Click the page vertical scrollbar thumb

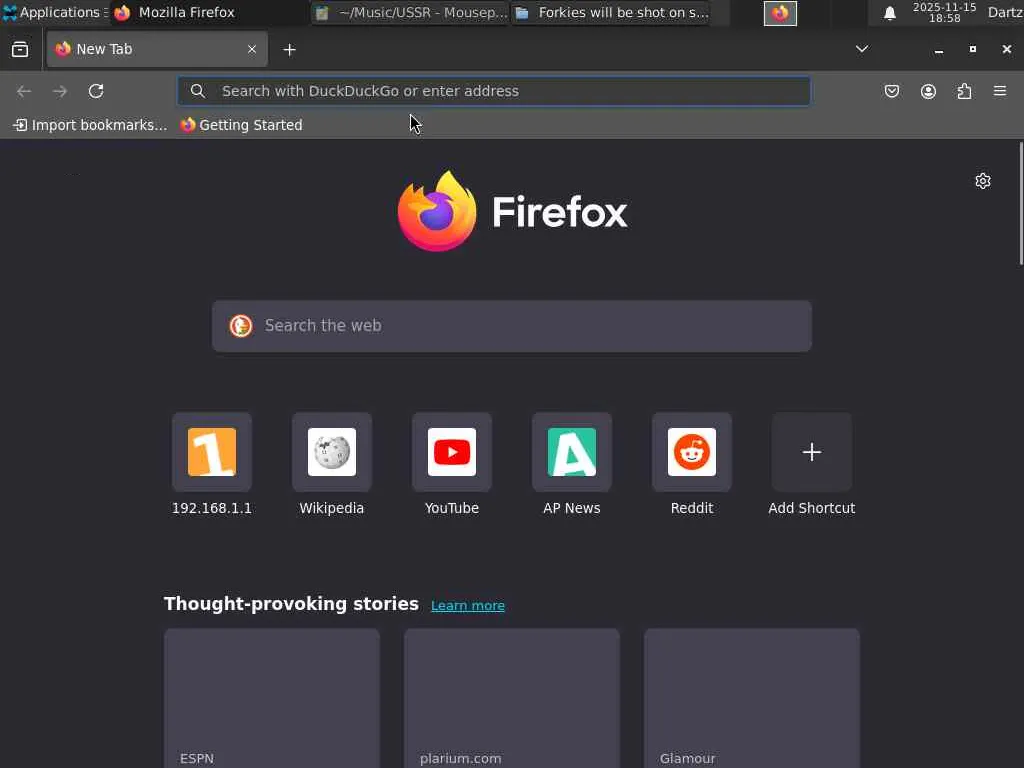click(1021, 203)
